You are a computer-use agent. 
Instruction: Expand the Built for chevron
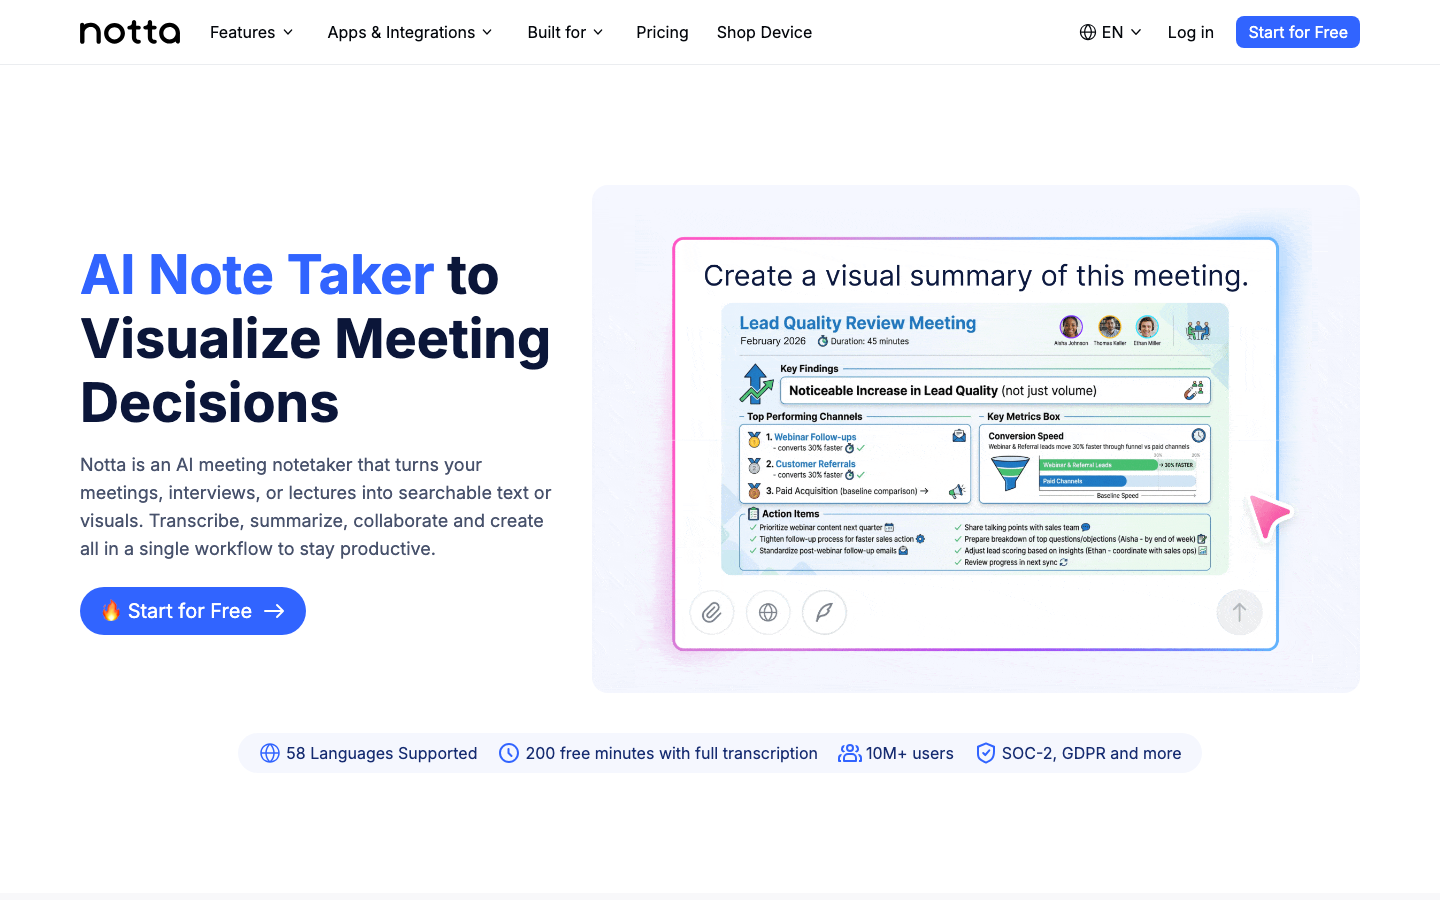(x=598, y=32)
